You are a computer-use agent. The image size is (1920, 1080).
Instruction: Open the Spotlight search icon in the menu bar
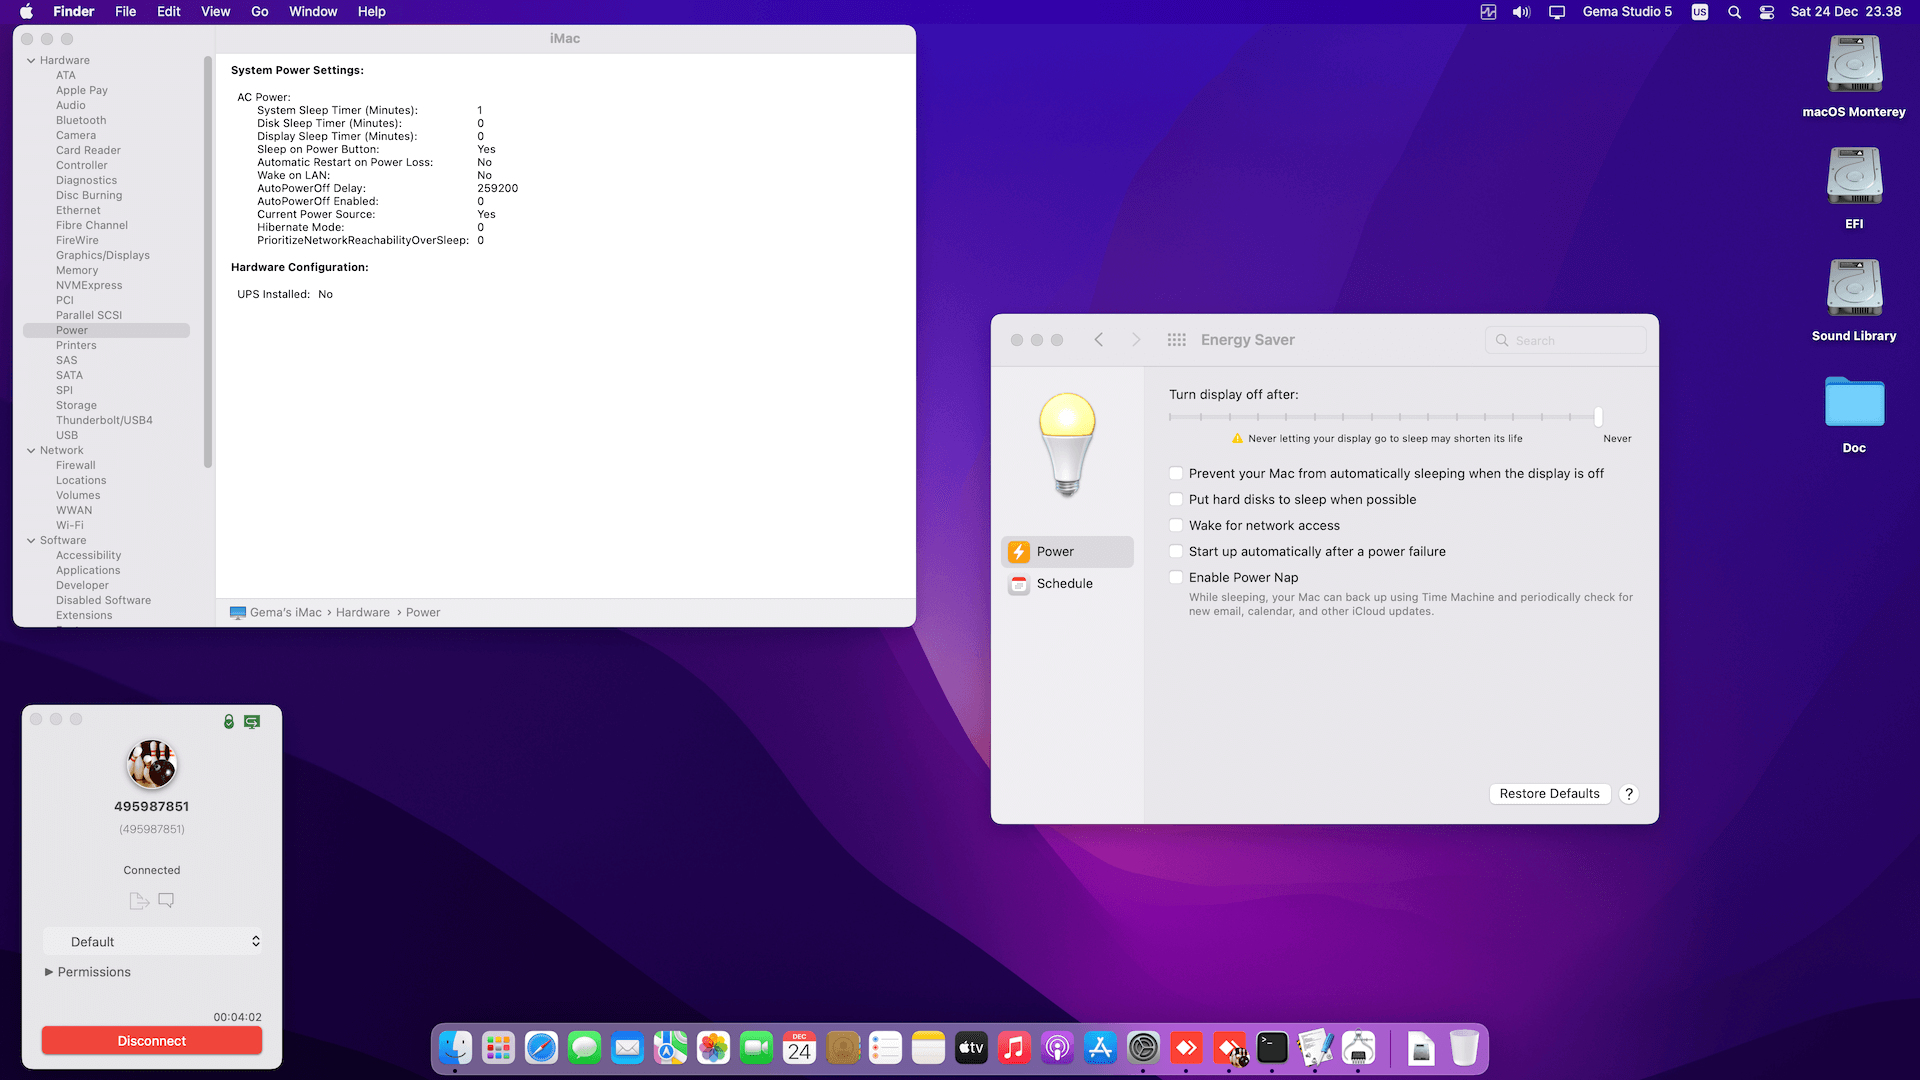coord(1734,12)
